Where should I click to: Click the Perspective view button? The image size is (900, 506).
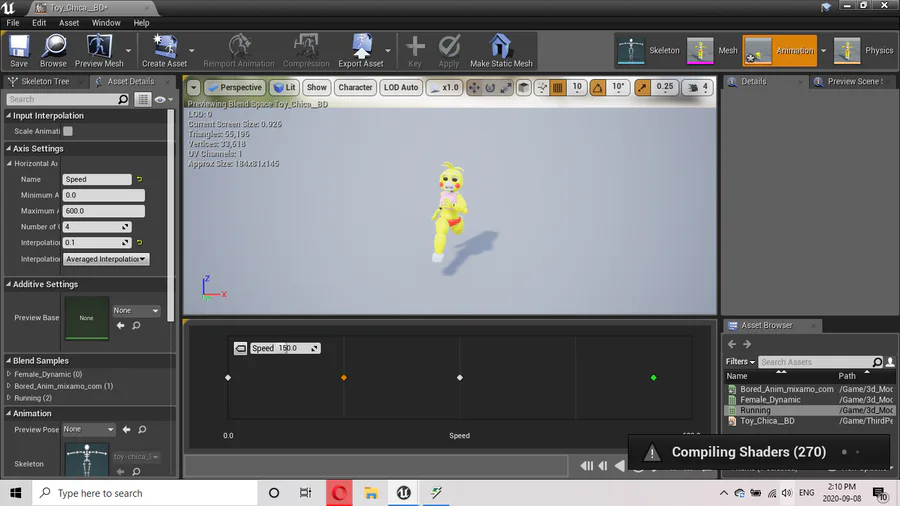pyautogui.click(x=235, y=87)
